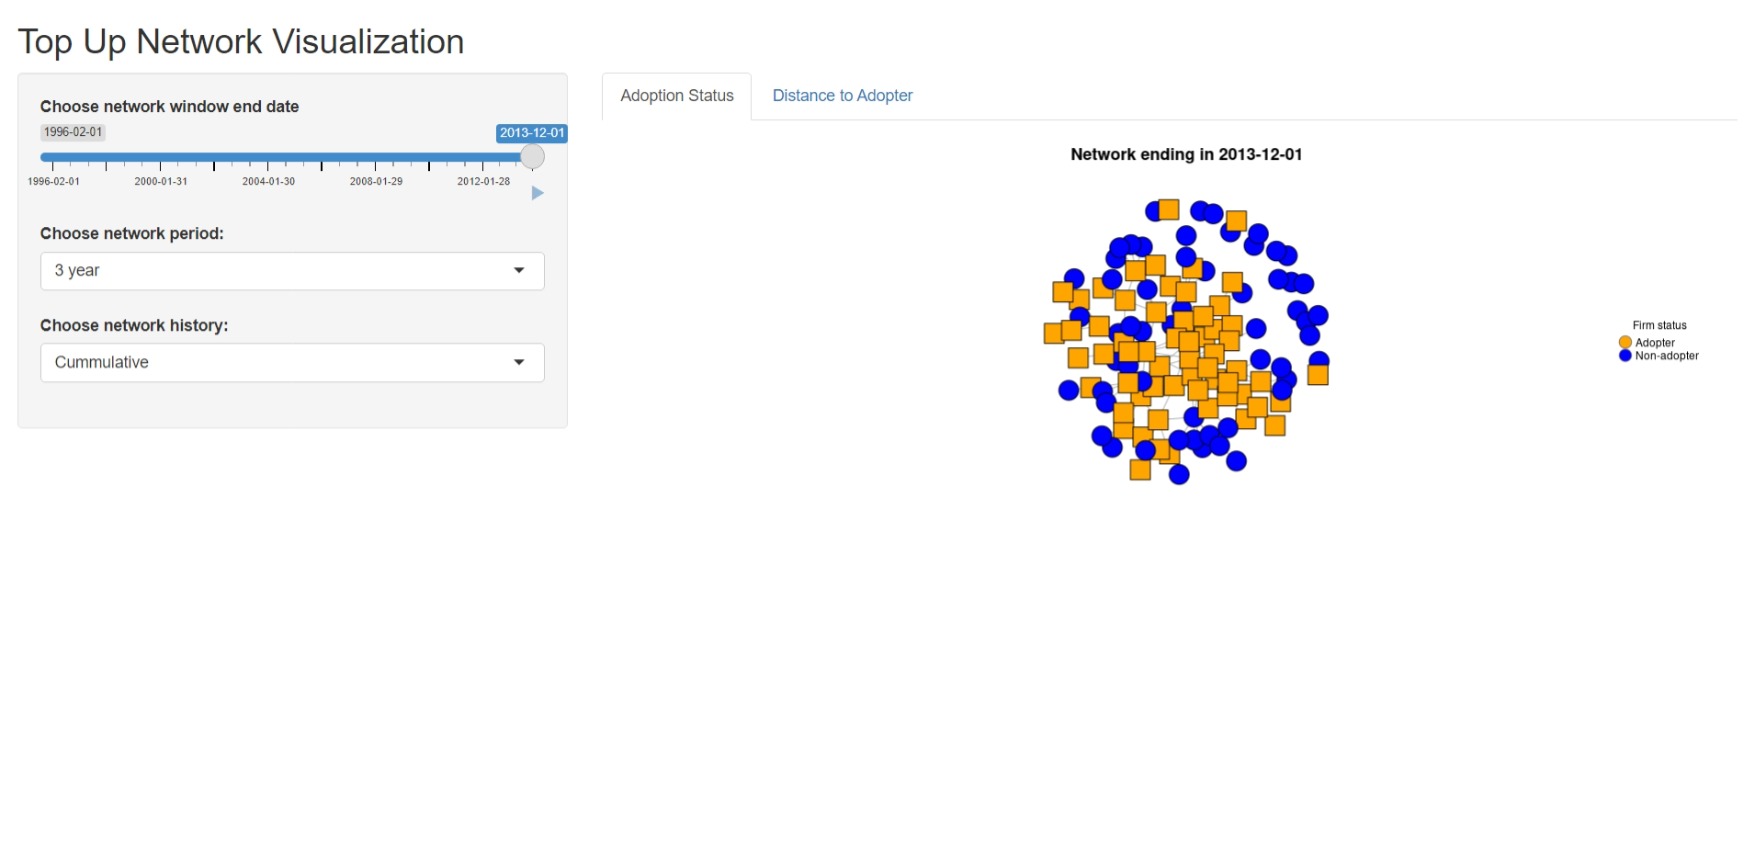The width and height of the screenshot is (1755, 852).
Task: Click the isolated orange square node at far right
Action: click(1318, 375)
